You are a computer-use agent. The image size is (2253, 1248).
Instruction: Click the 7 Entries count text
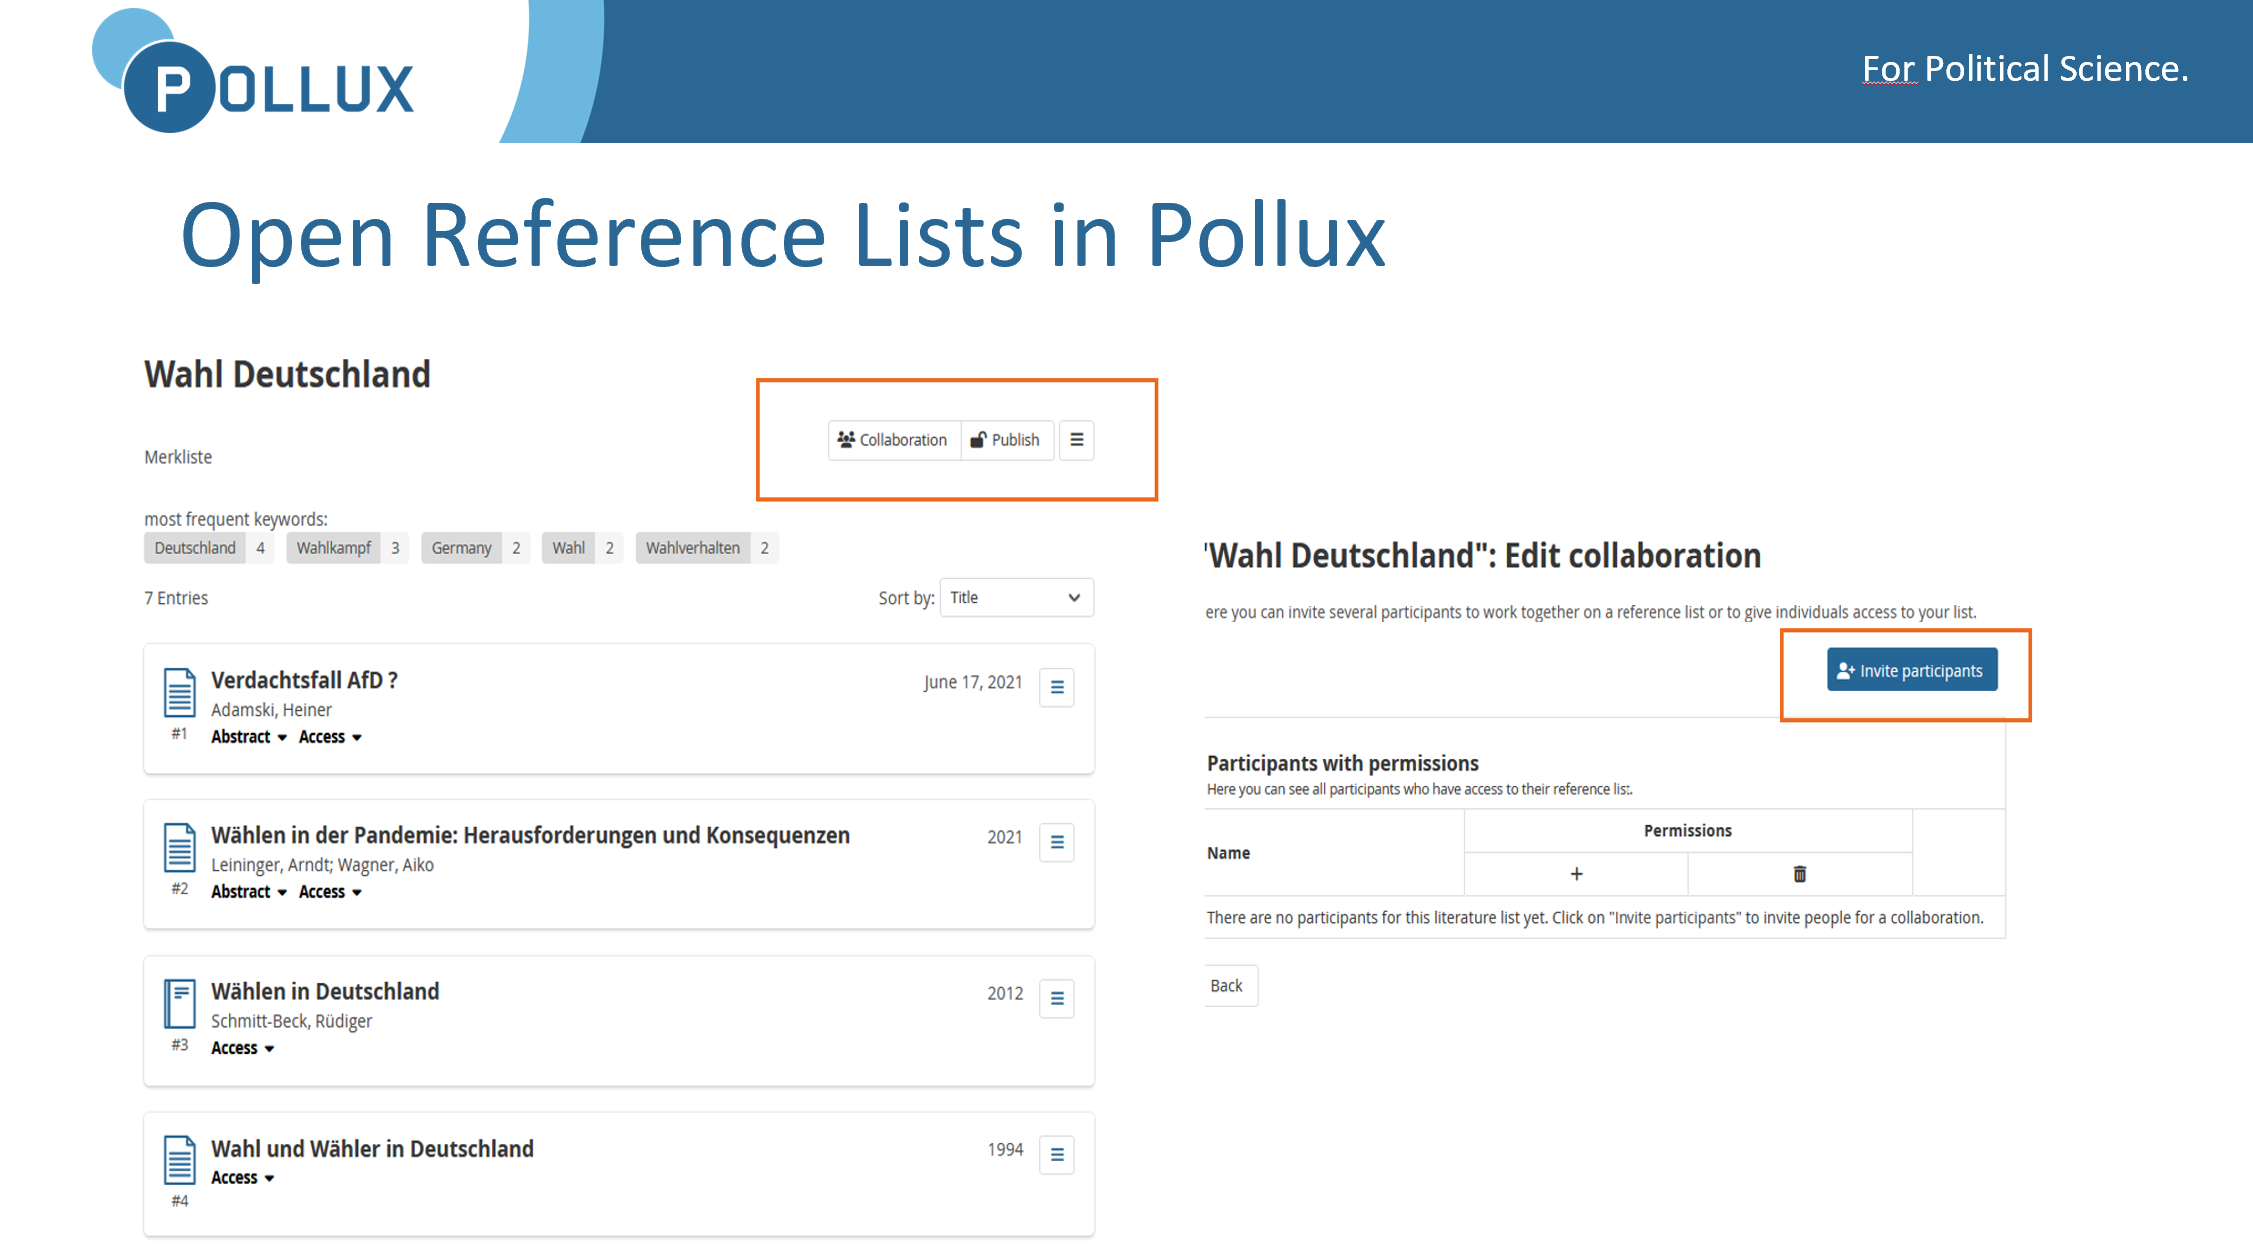pyautogui.click(x=176, y=598)
